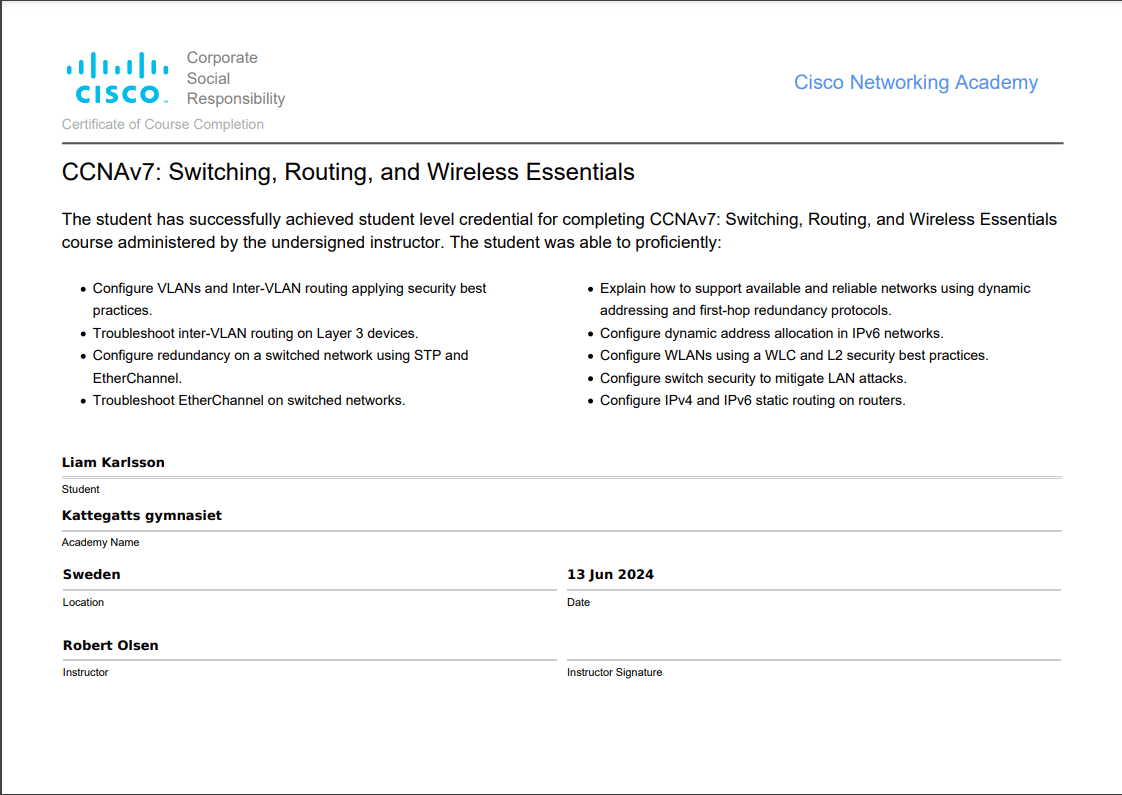Click the student name Liam Karlsson
The width and height of the screenshot is (1122, 795).
pos(113,462)
